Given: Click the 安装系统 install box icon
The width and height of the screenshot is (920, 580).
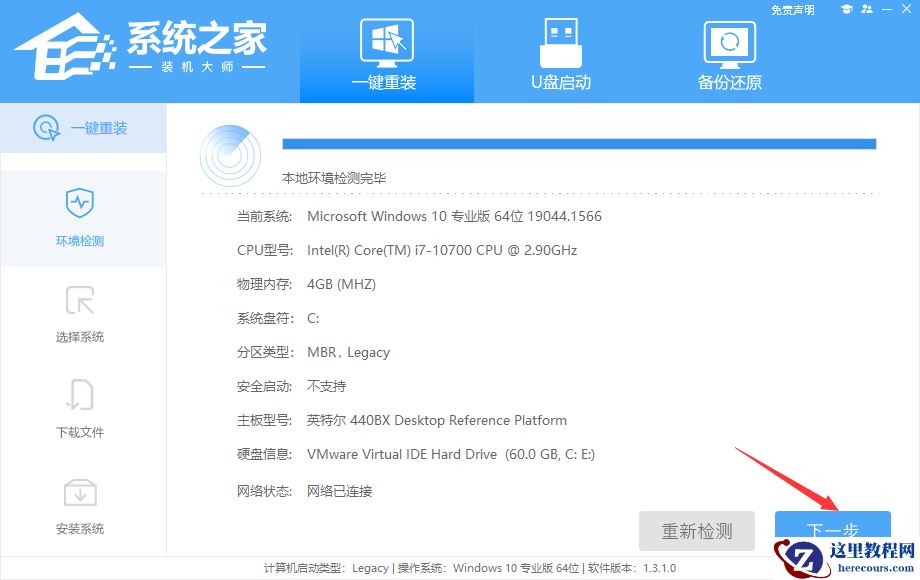Looking at the screenshot, I should point(80,492).
